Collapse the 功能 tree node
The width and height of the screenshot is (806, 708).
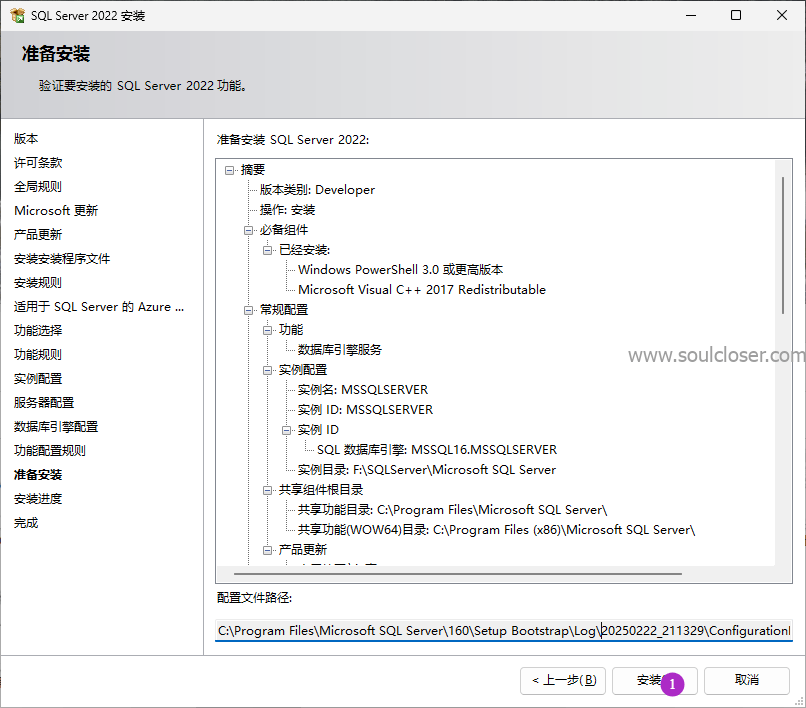(x=267, y=330)
